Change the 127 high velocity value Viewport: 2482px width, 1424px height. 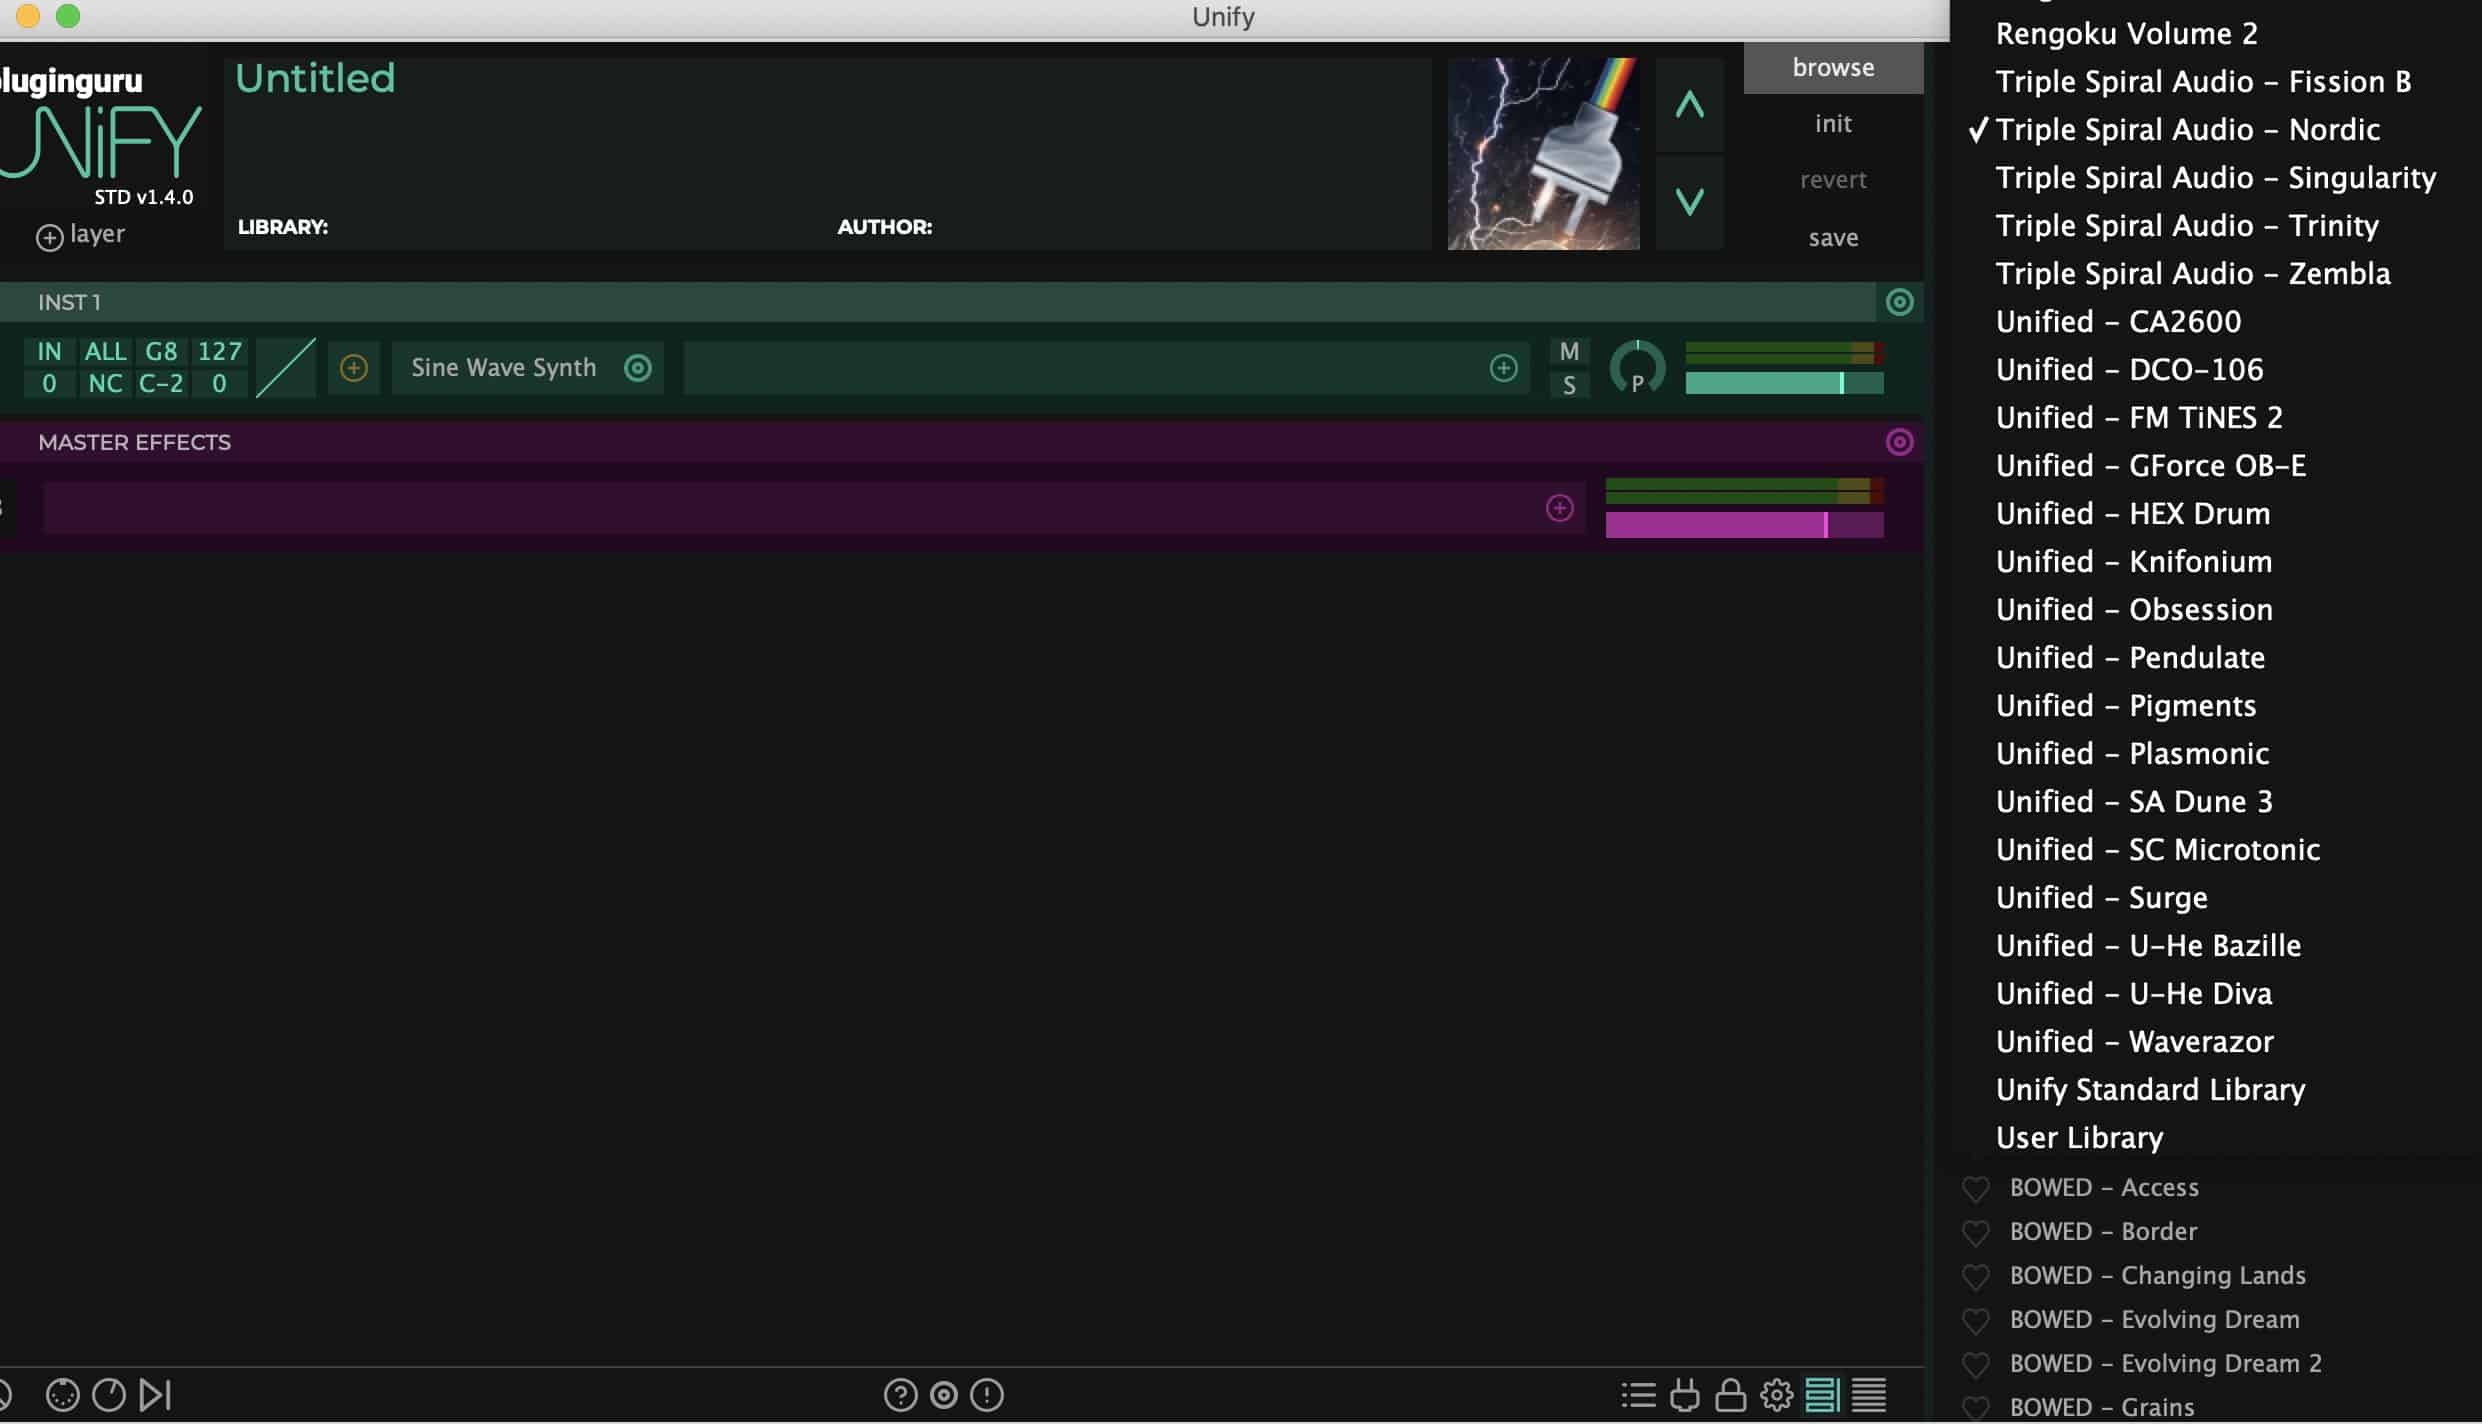(219, 351)
